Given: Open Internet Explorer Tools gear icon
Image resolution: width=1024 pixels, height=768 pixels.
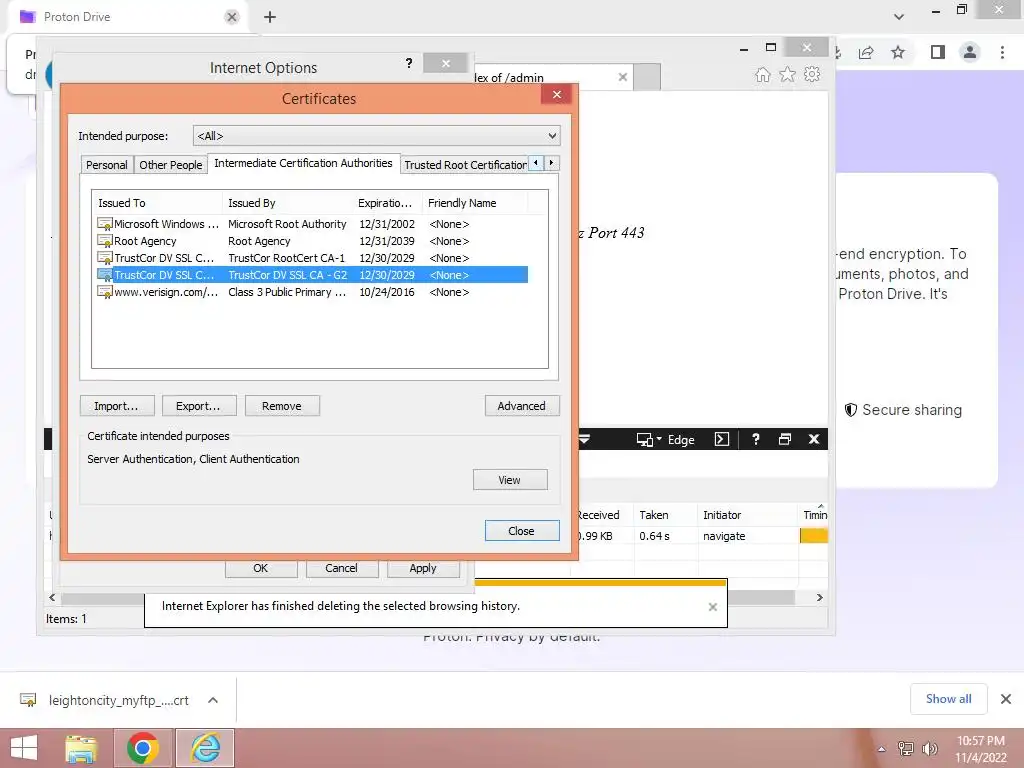Looking at the screenshot, I should pyautogui.click(x=812, y=74).
